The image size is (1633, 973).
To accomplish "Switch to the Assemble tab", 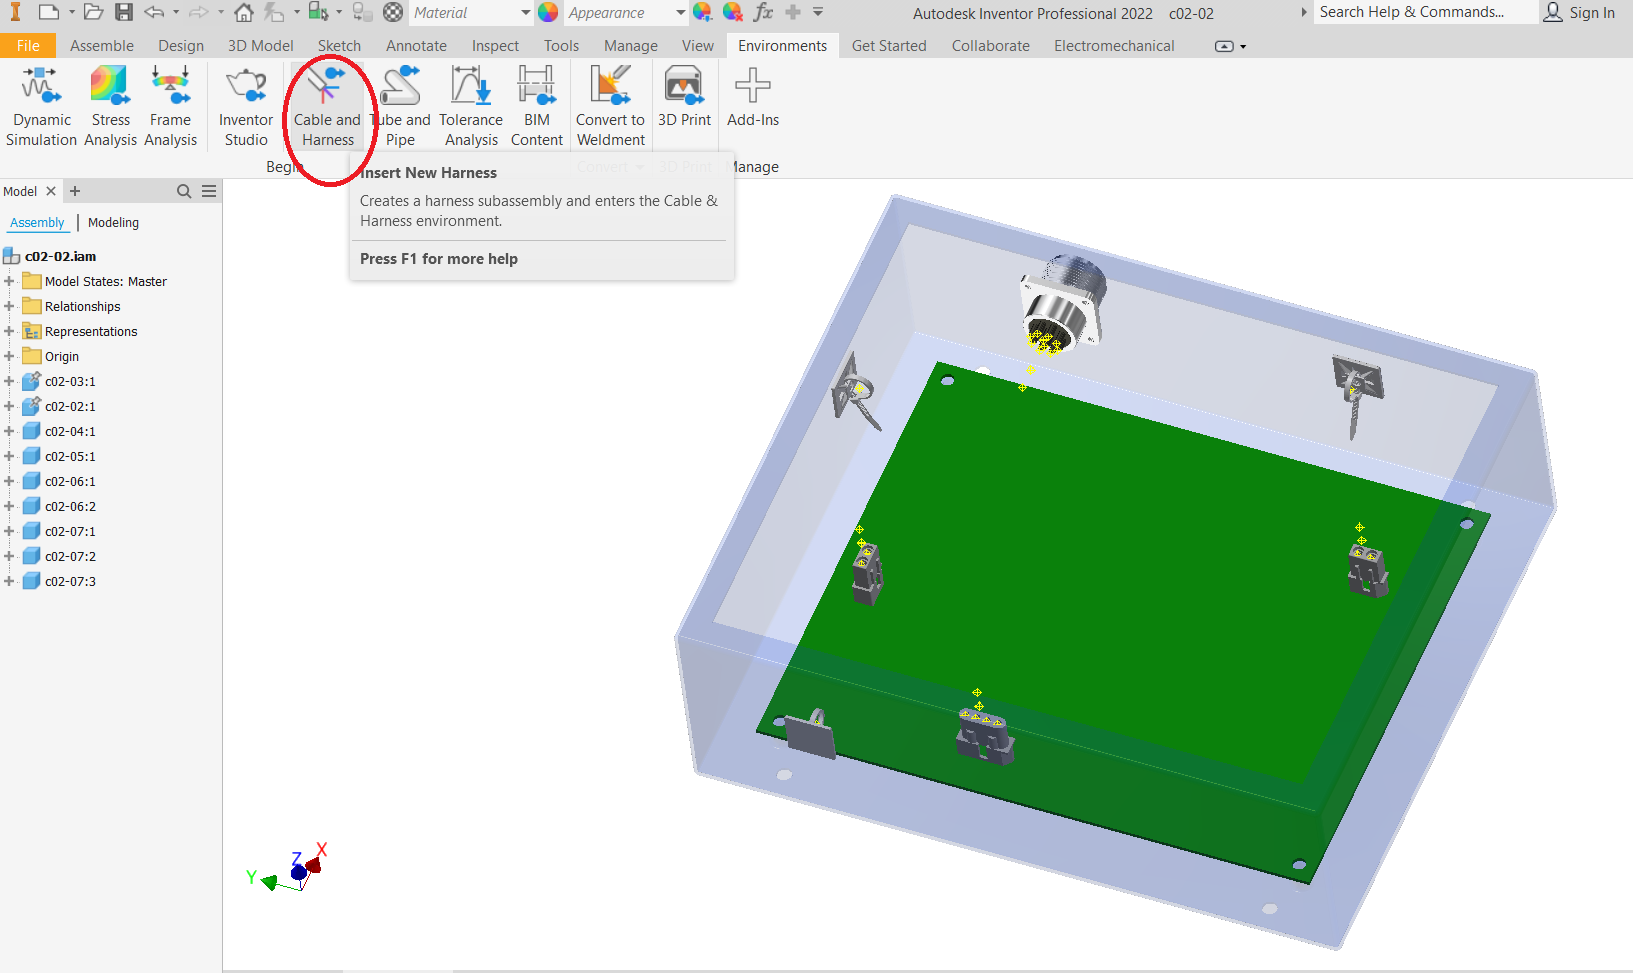I will [102, 46].
